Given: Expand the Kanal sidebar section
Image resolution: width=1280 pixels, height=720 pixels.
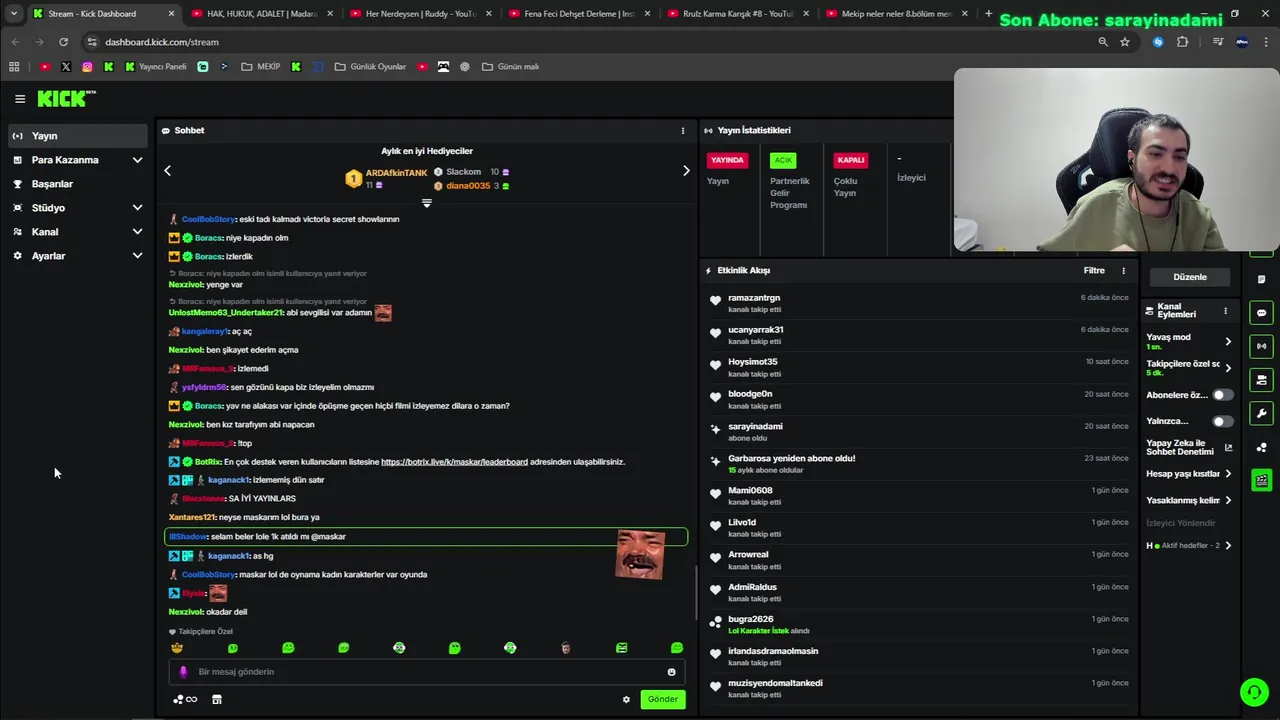Looking at the screenshot, I should click(137, 232).
